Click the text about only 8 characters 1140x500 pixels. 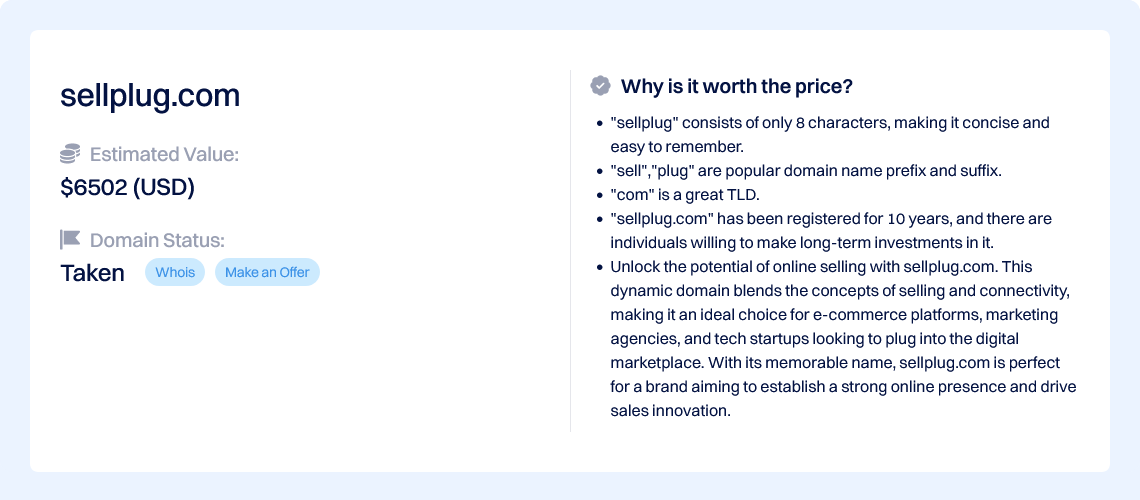pos(830,134)
